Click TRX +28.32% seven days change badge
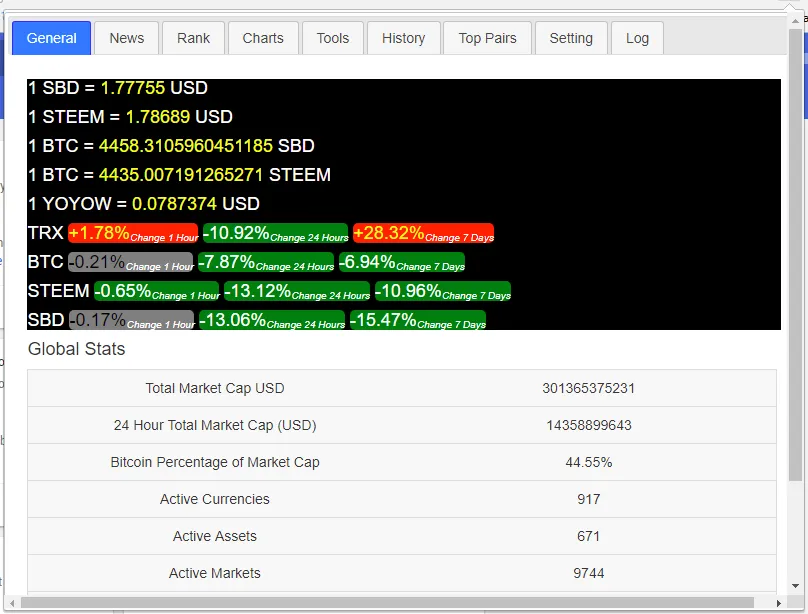 tap(424, 233)
